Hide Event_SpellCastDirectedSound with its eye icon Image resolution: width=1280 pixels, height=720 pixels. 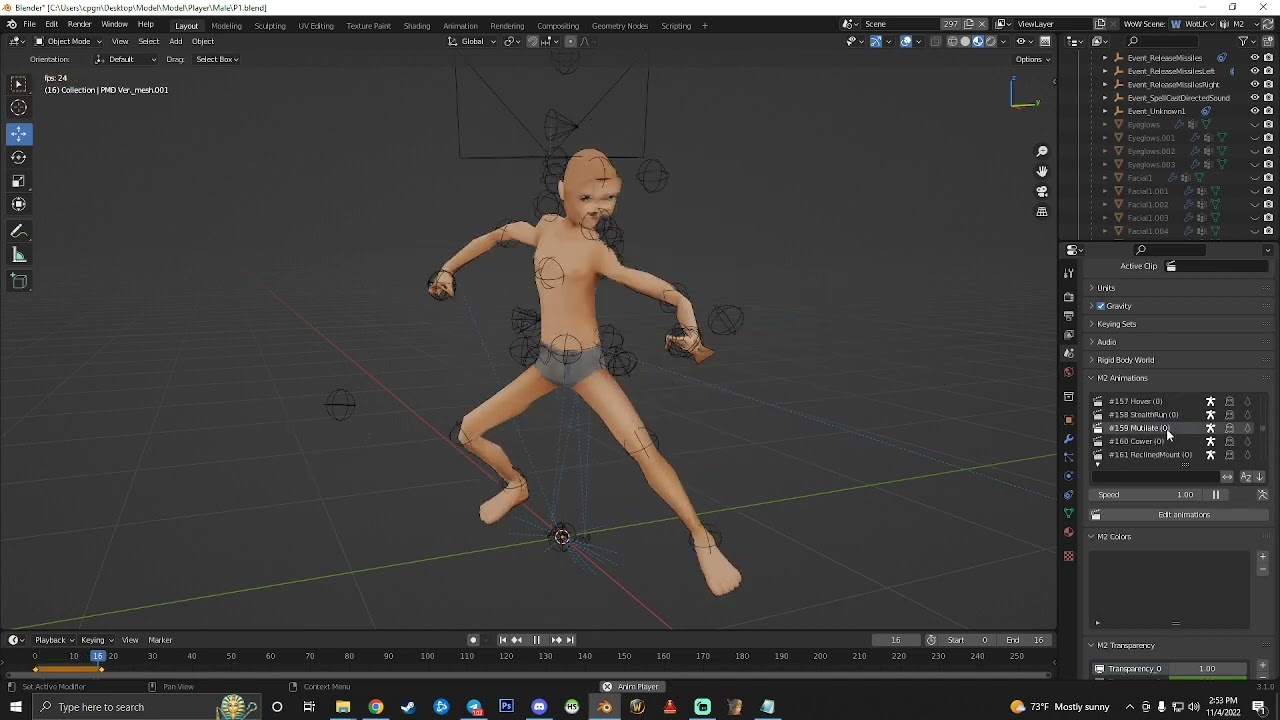click(1255, 98)
